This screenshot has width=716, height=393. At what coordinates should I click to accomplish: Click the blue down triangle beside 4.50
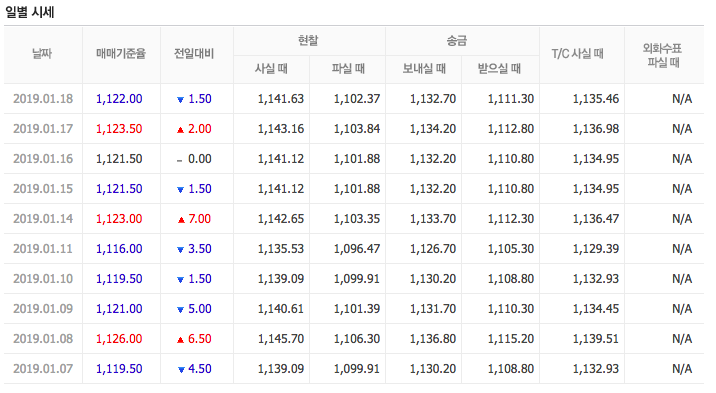(x=181, y=370)
